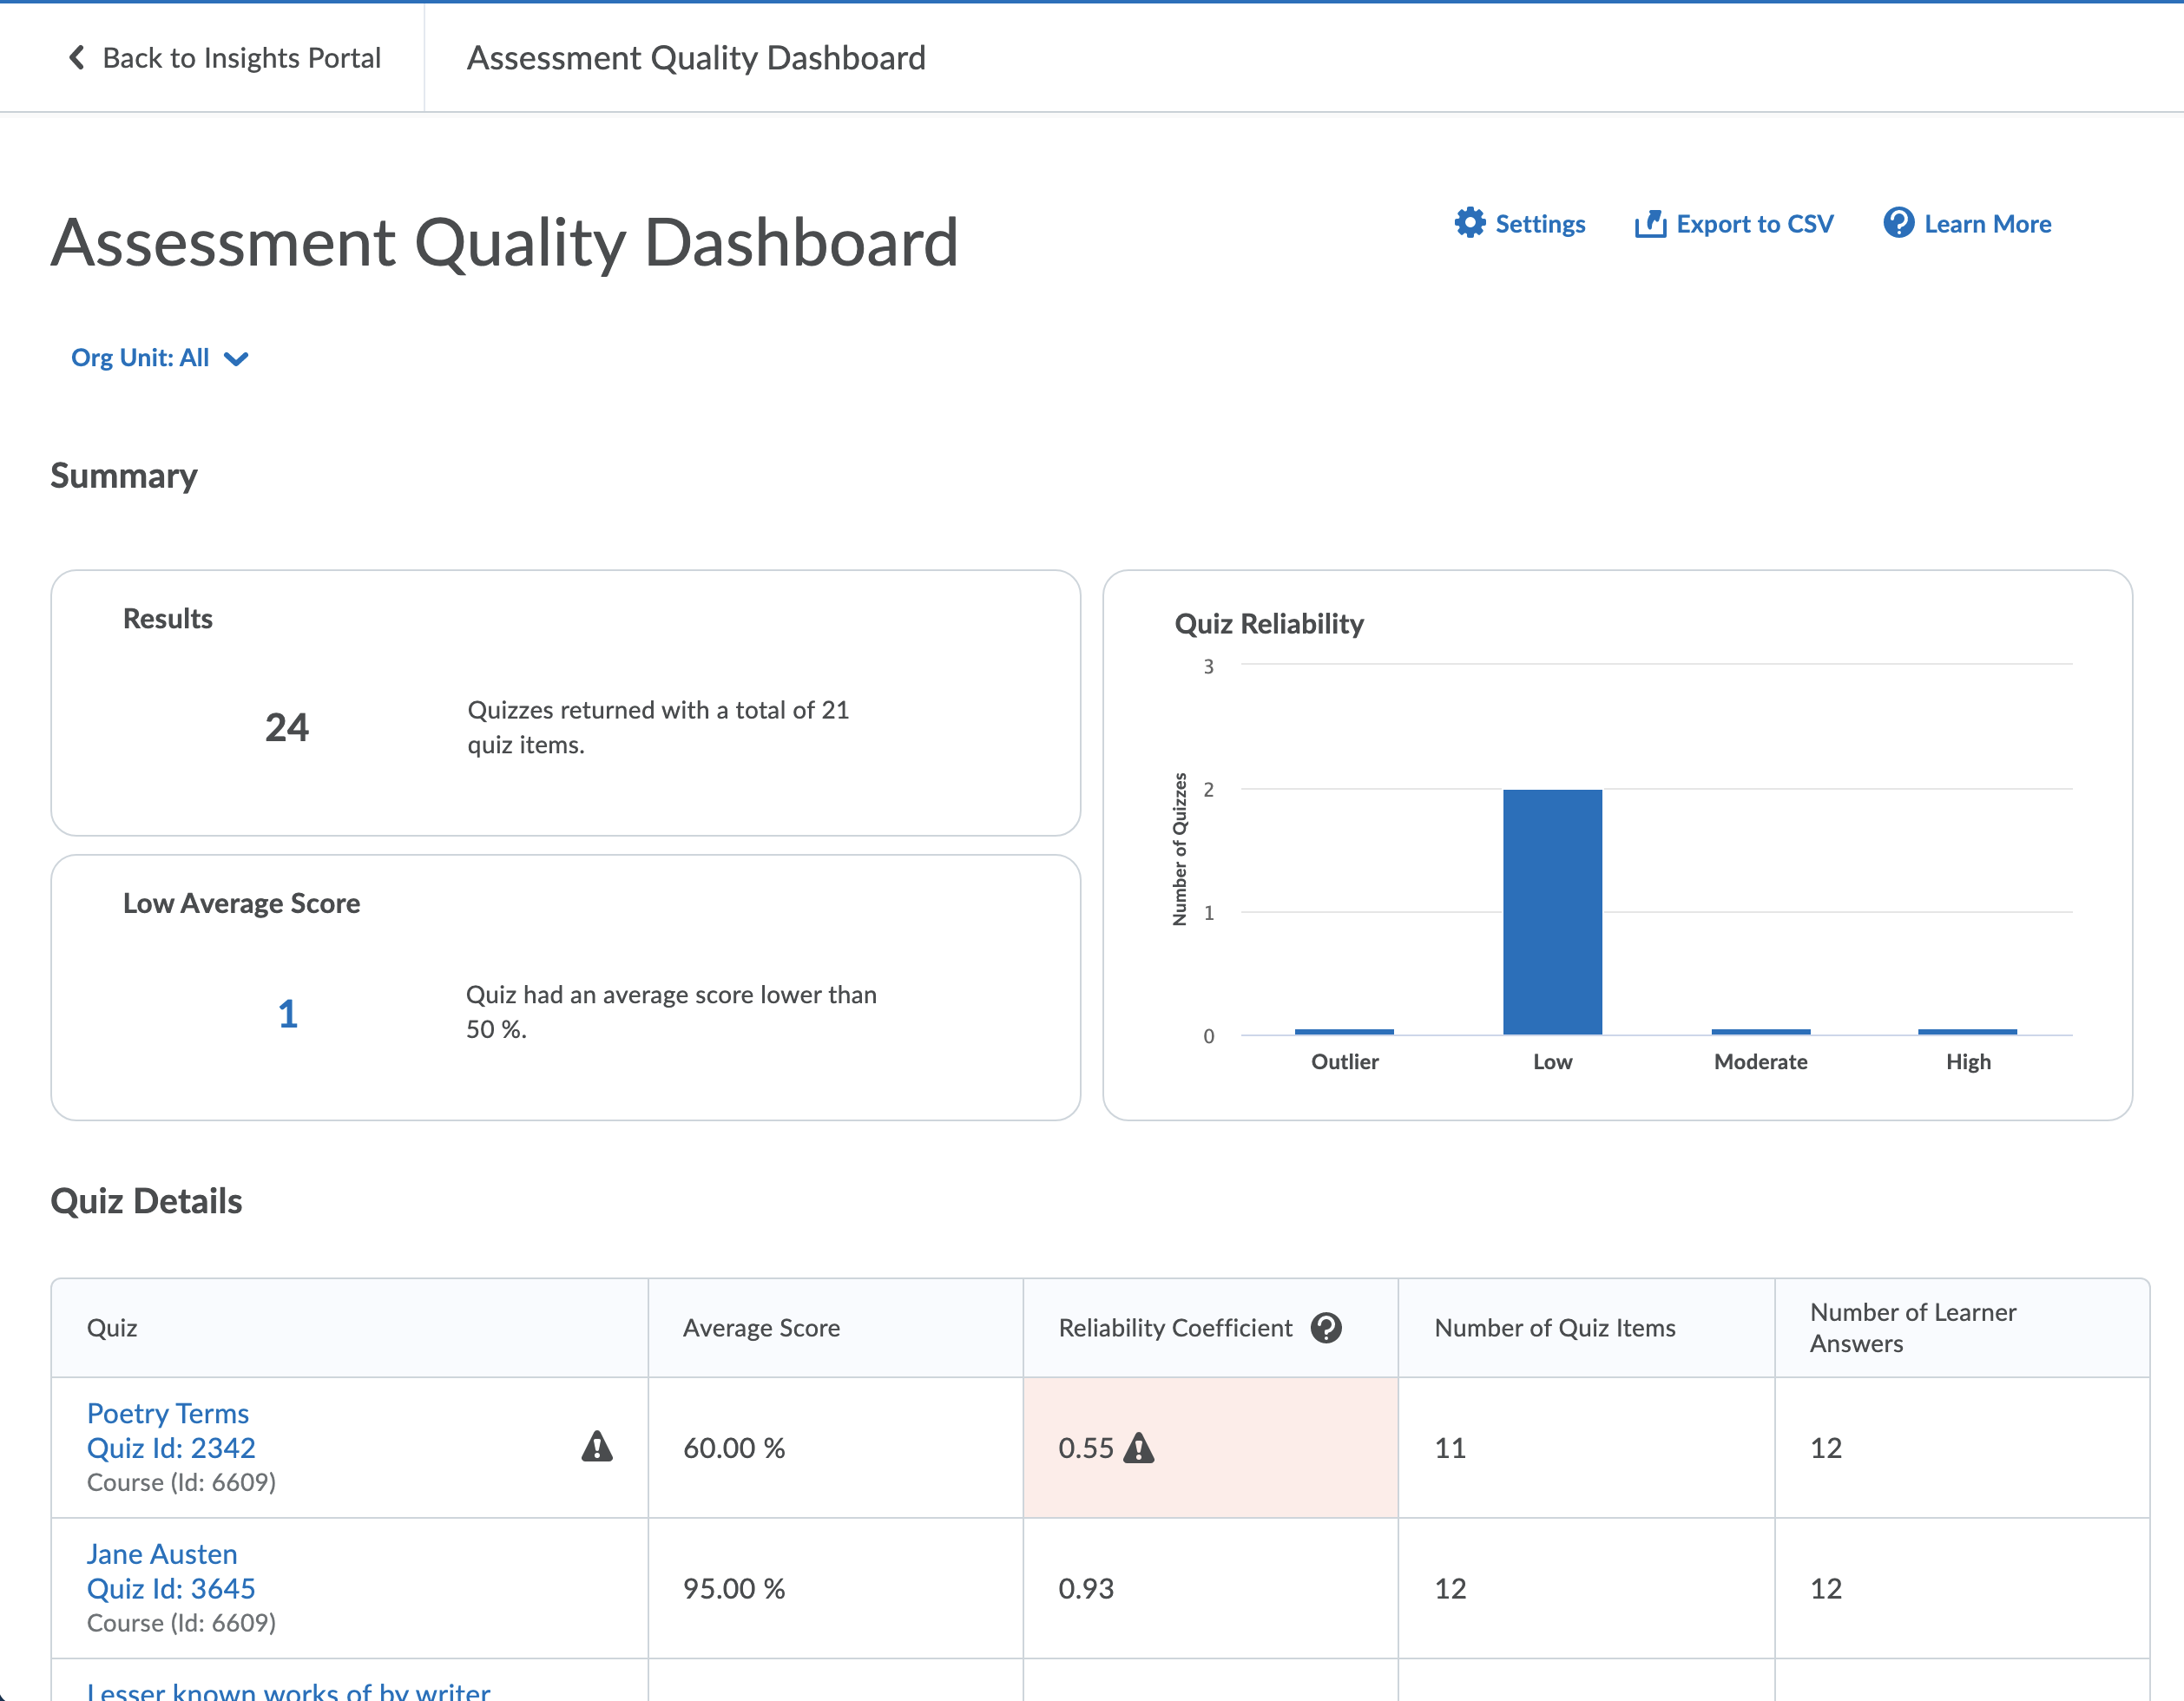This screenshot has height=1701, width=2184.
Task: Click the Learn More question mark icon
Action: (x=1898, y=223)
